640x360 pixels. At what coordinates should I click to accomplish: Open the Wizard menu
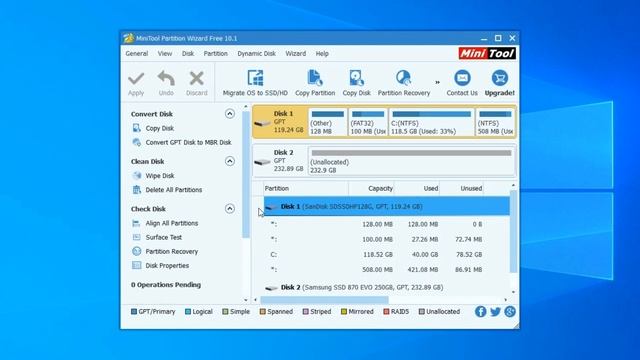coord(296,53)
